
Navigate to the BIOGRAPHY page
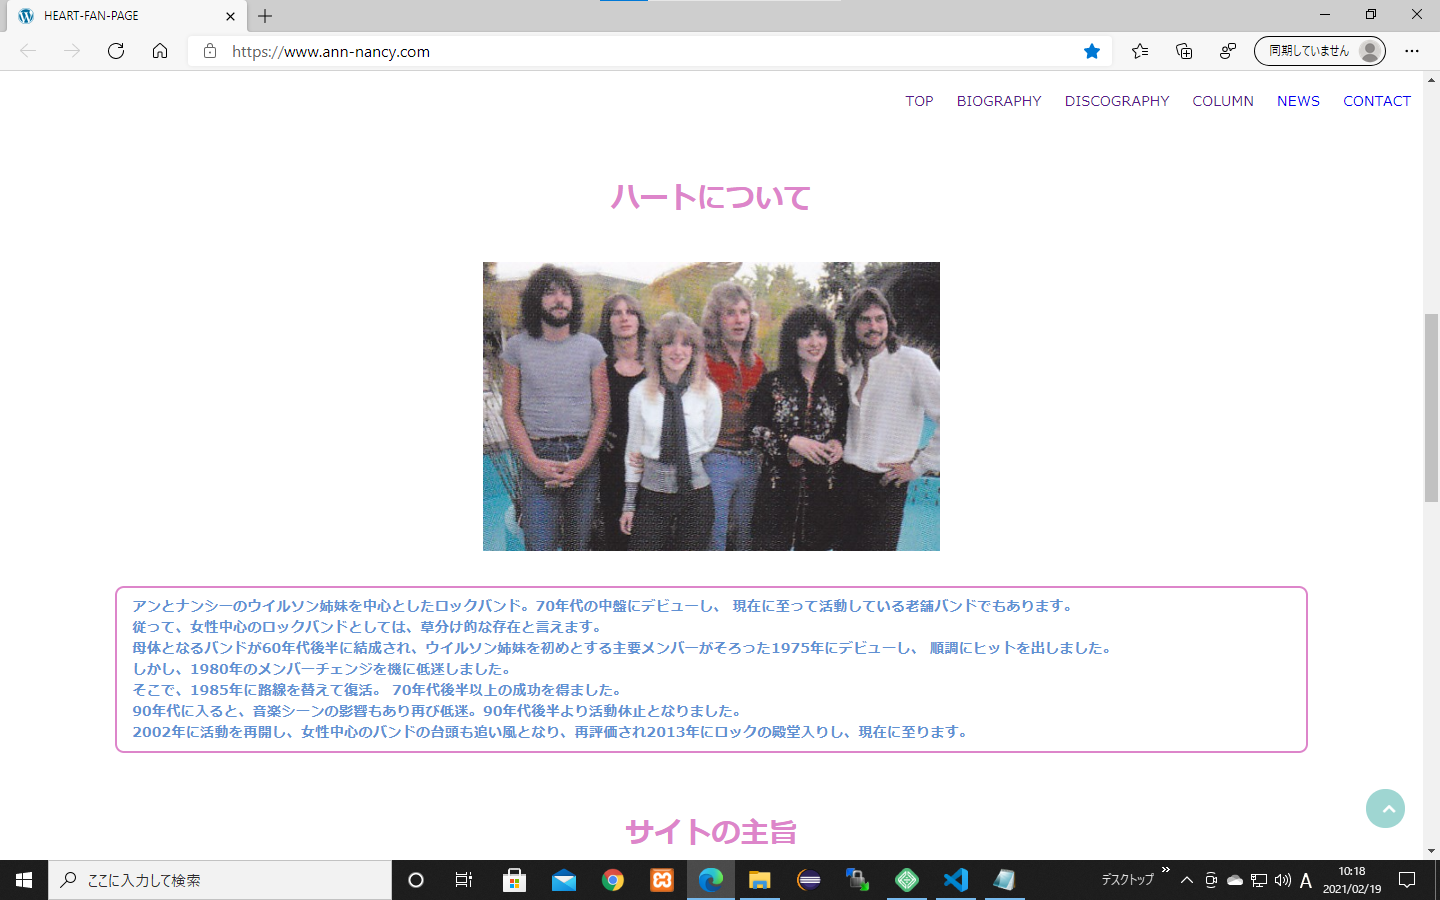[998, 101]
